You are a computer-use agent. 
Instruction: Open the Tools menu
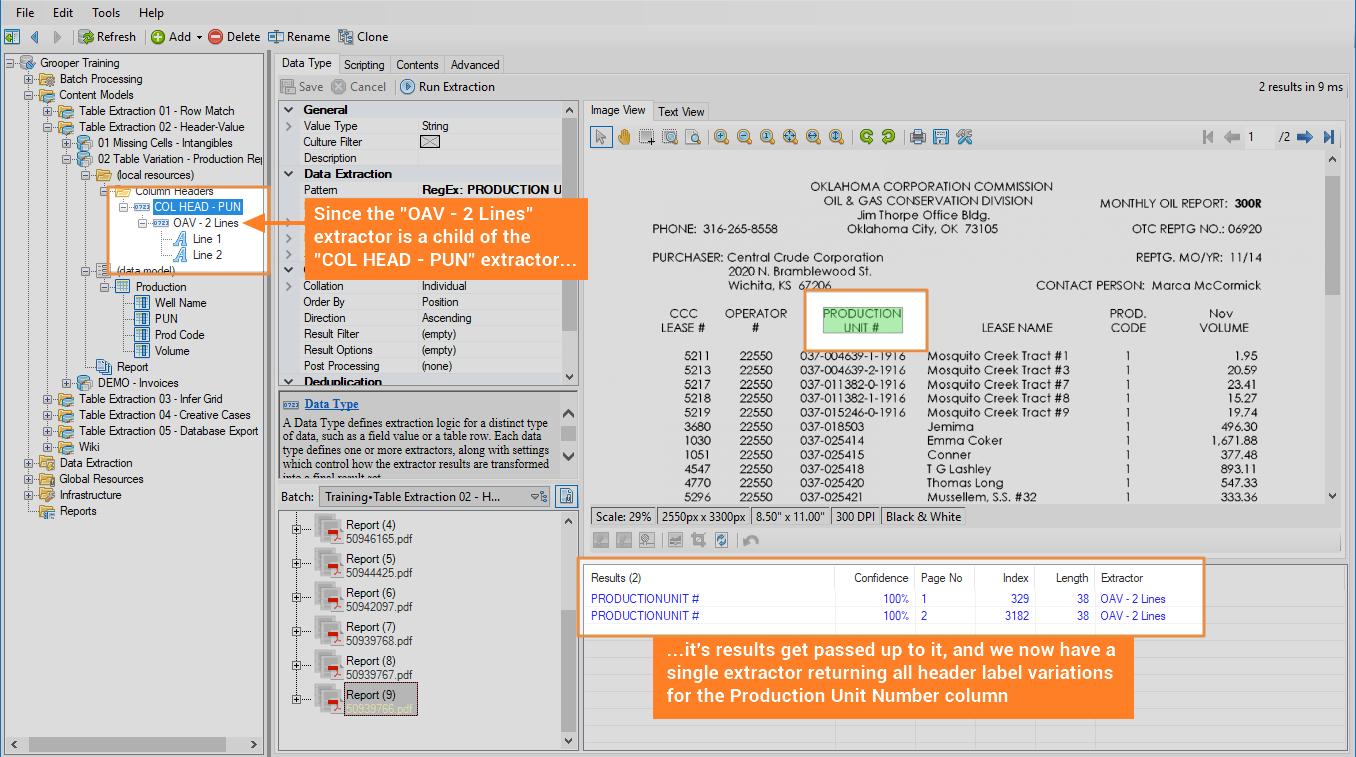106,13
